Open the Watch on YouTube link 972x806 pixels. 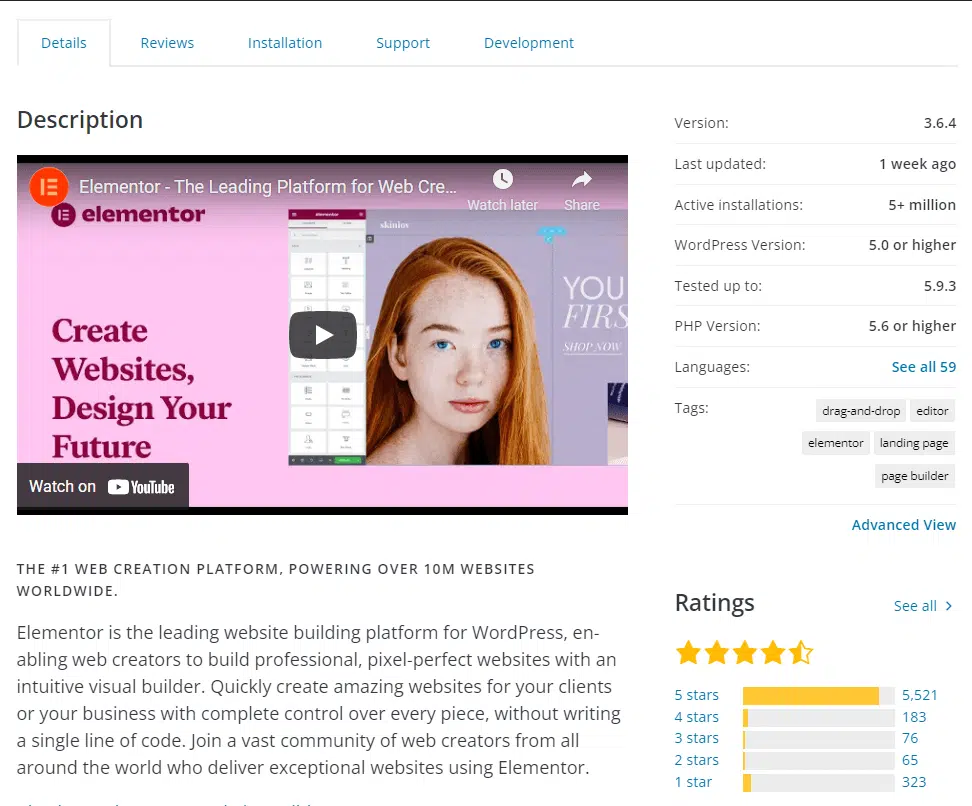tap(102, 486)
